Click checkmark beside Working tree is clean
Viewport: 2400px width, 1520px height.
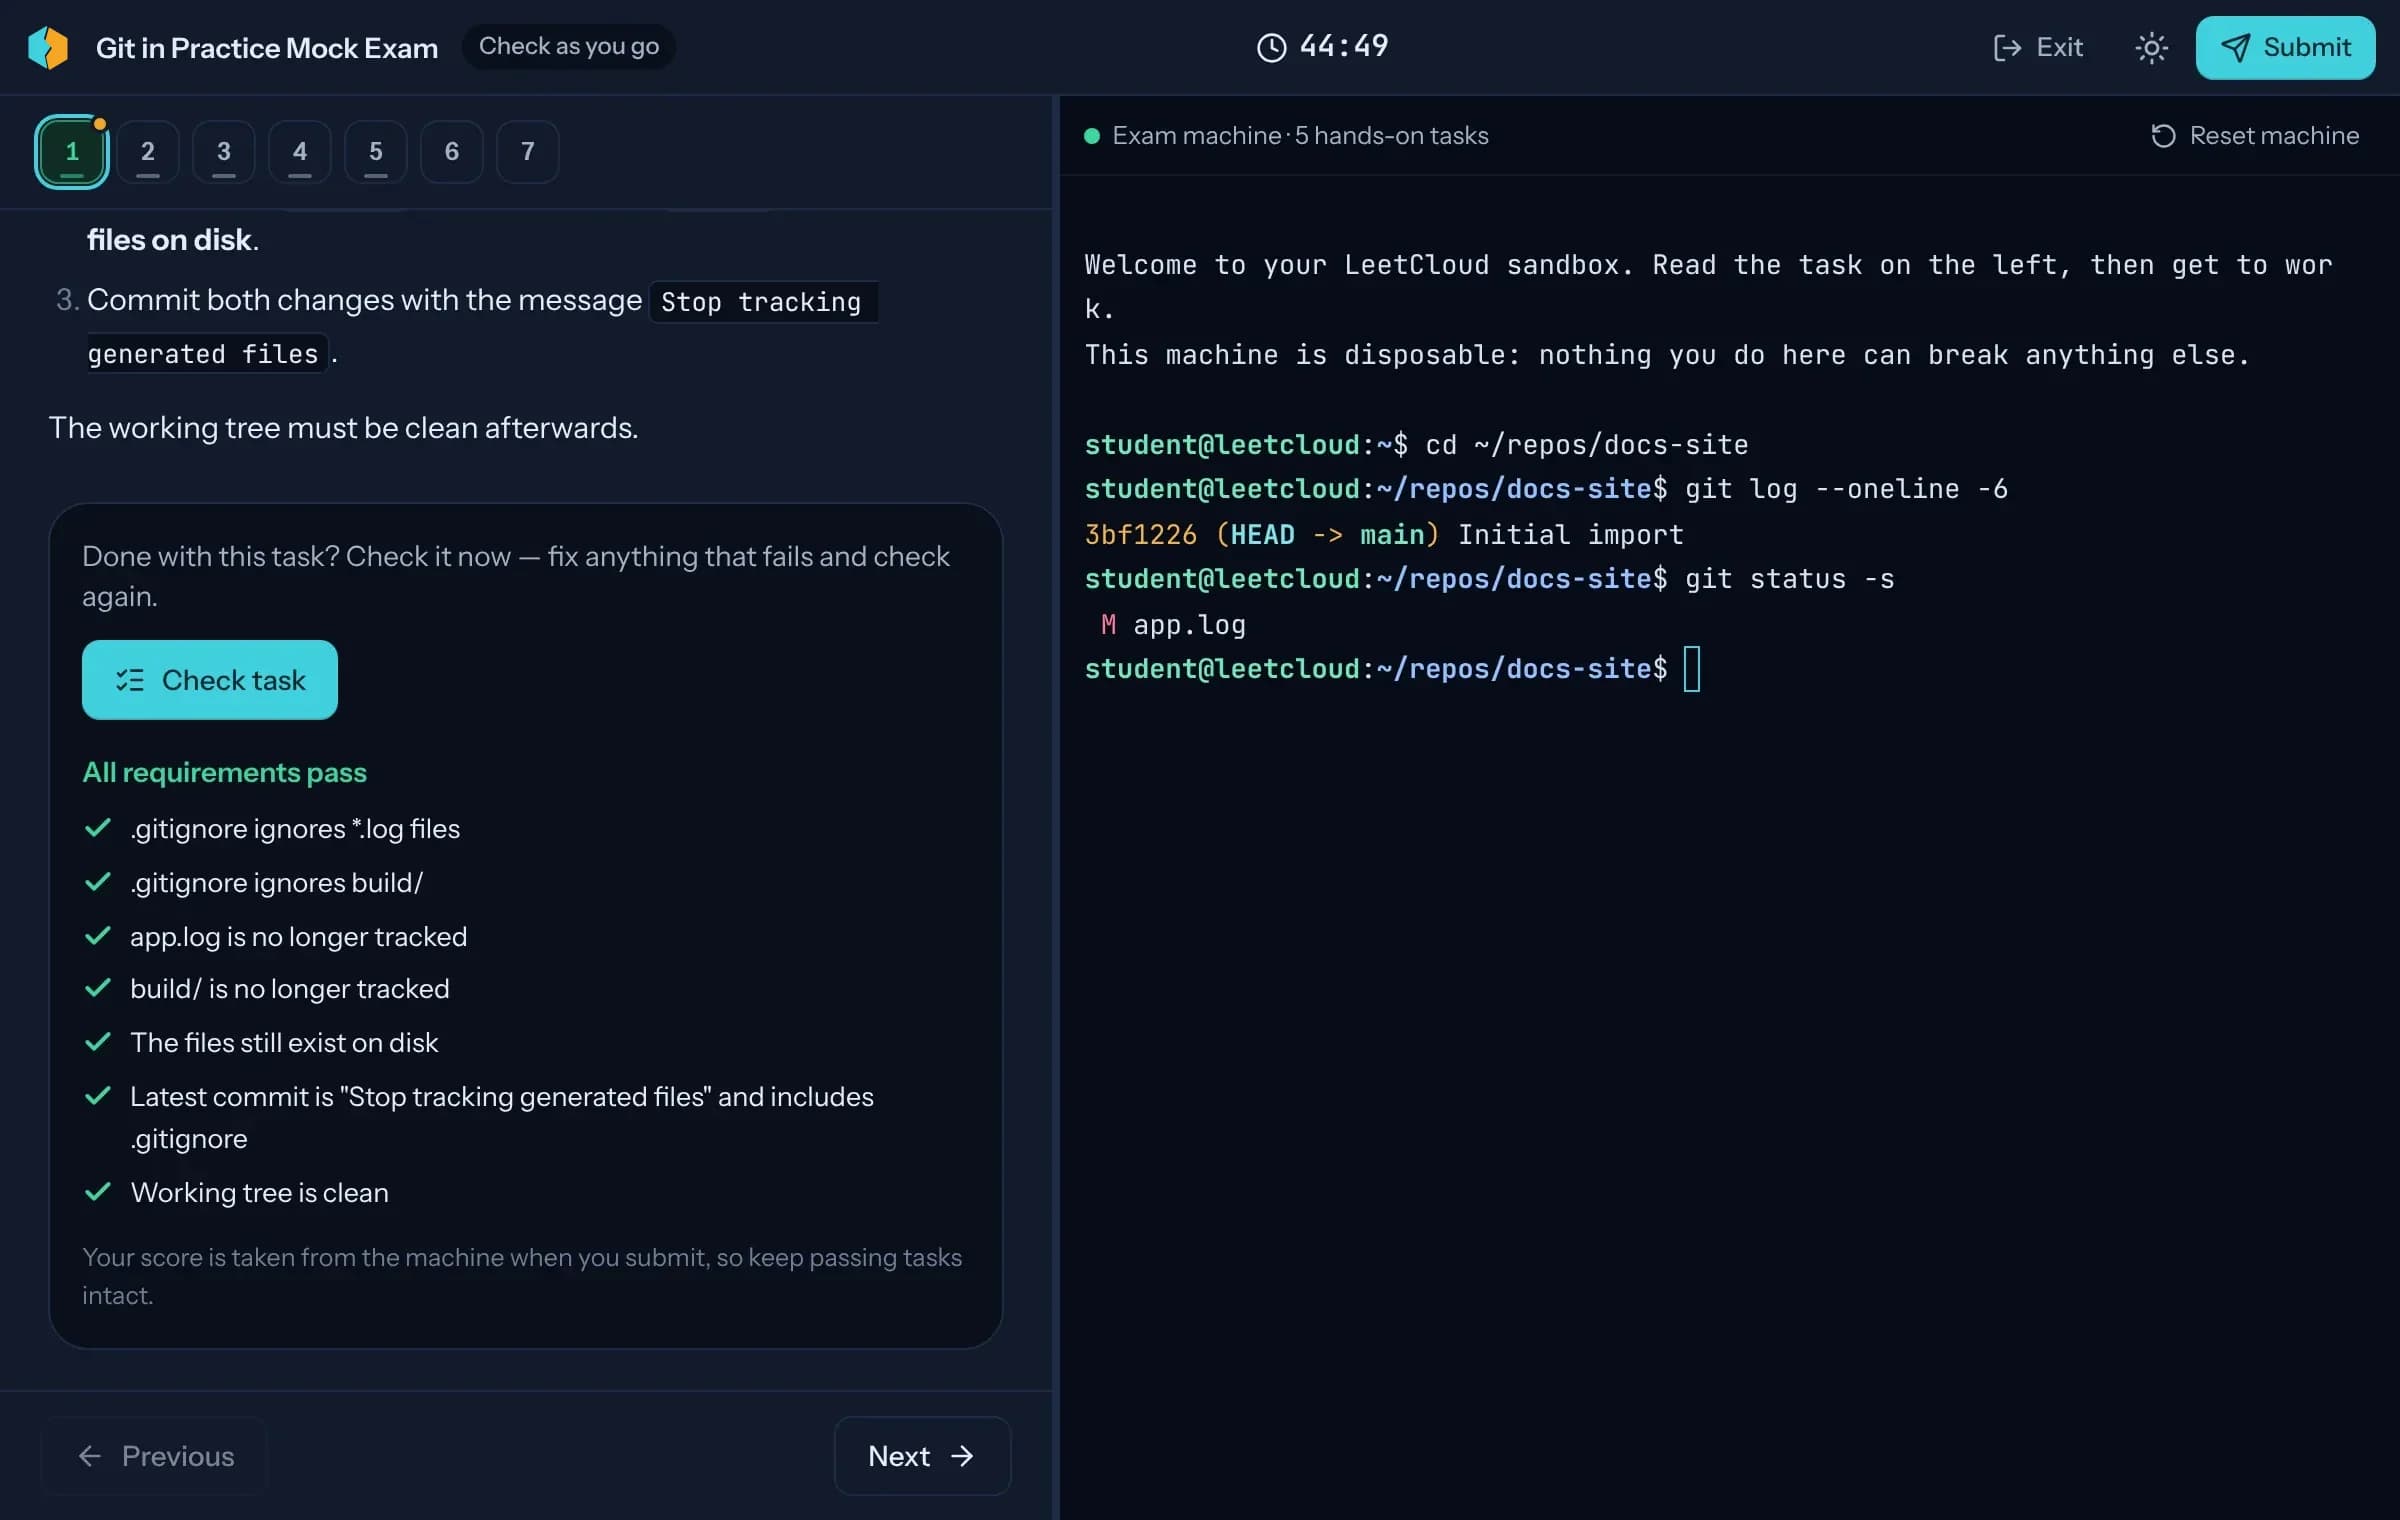pos(98,1192)
